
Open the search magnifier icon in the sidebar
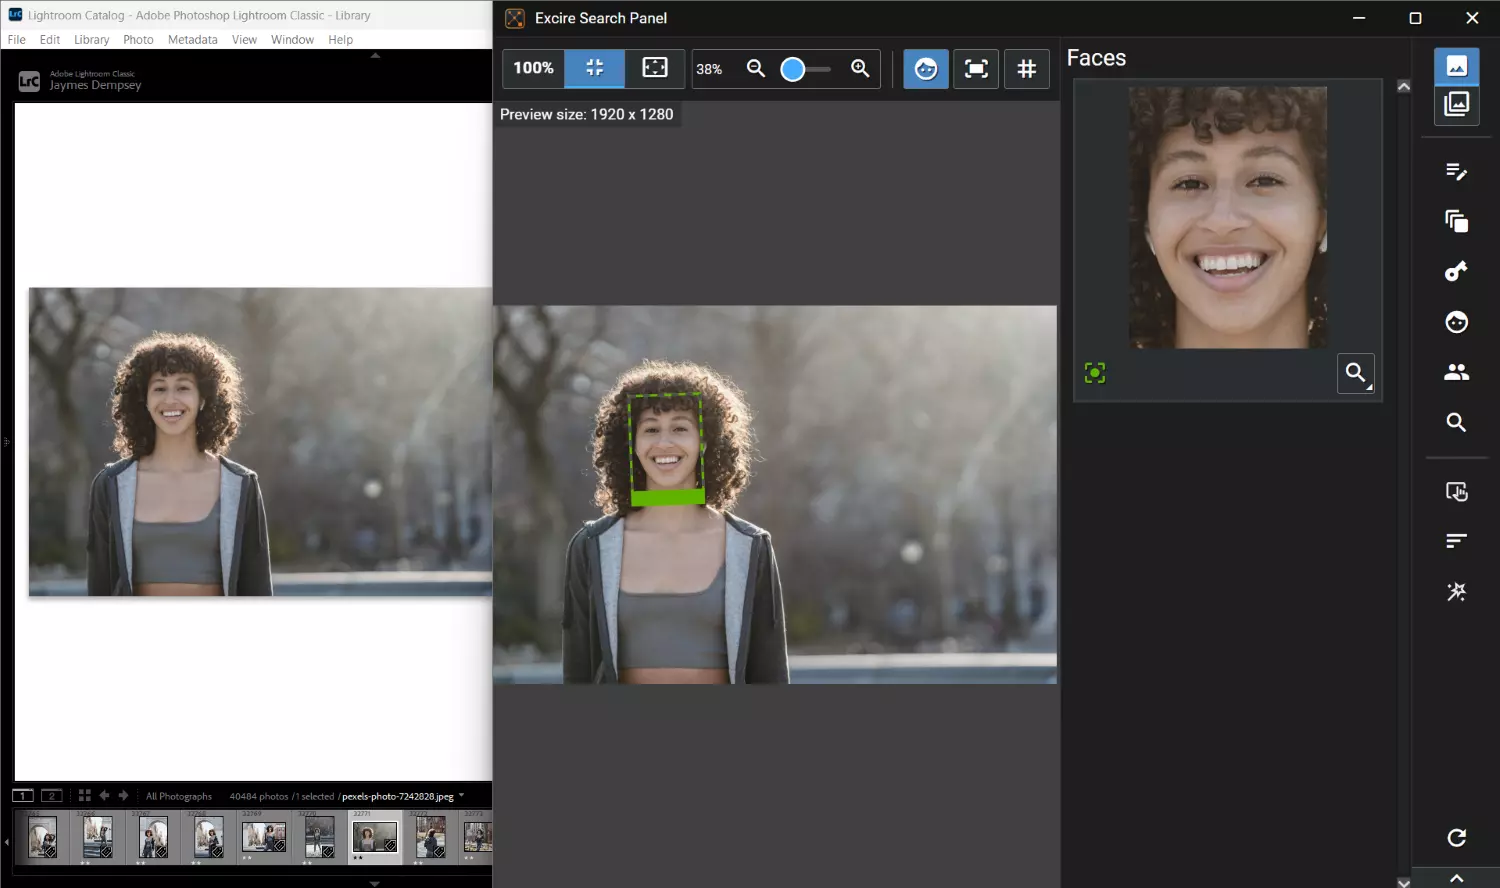(1456, 422)
